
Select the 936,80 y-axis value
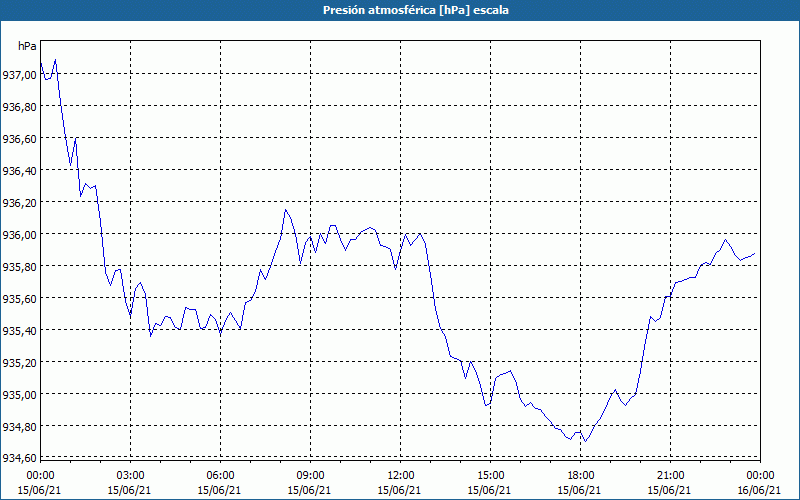[19, 107]
